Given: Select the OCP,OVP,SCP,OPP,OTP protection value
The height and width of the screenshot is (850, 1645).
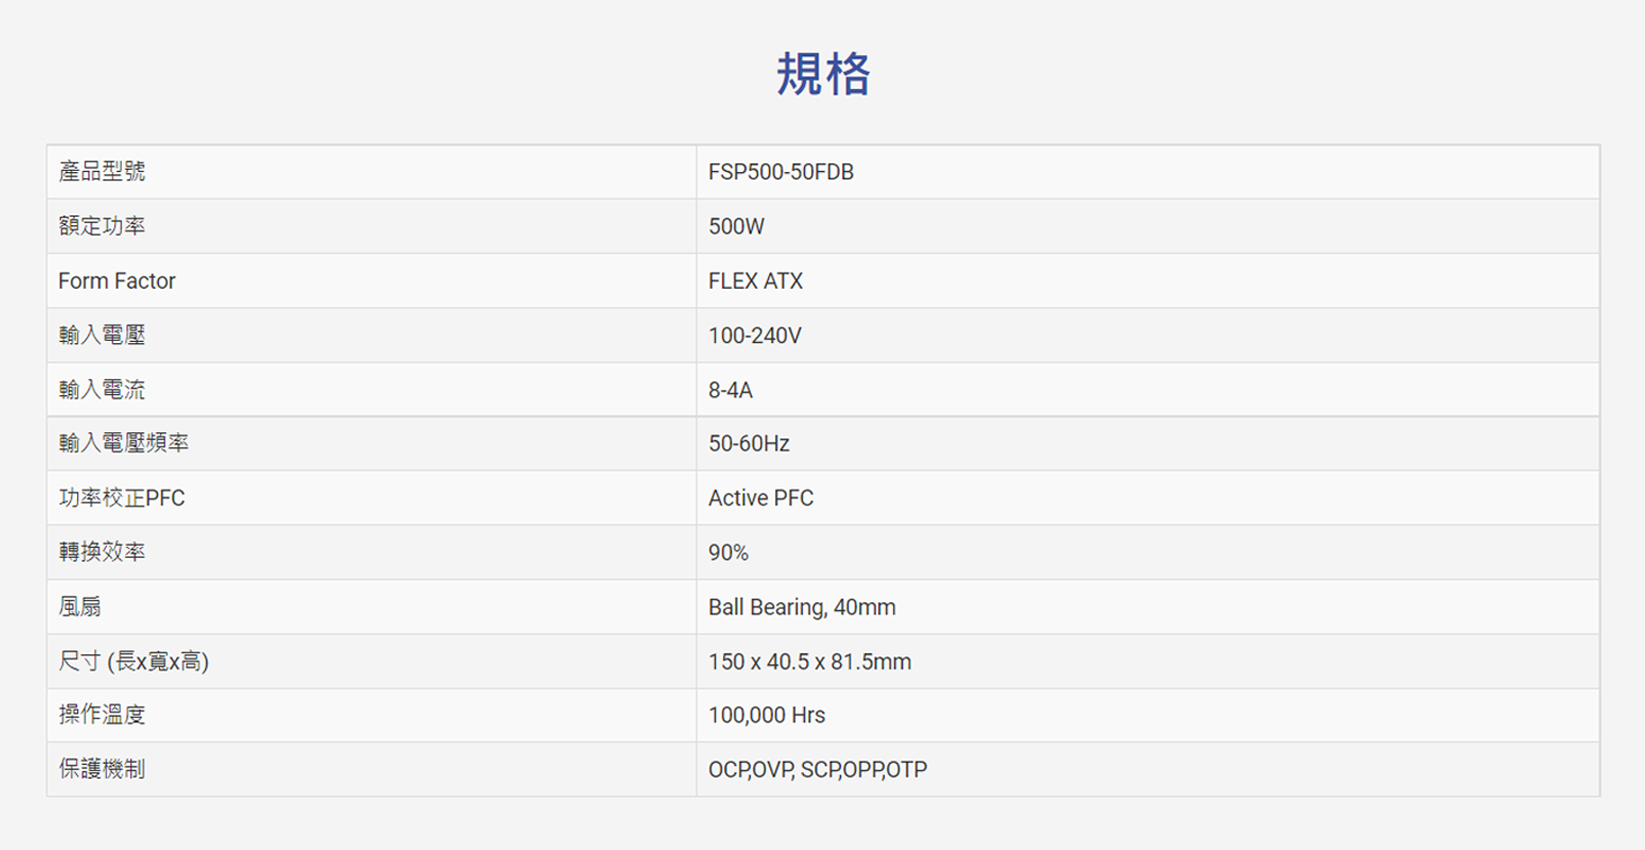Looking at the screenshot, I should [817, 770].
